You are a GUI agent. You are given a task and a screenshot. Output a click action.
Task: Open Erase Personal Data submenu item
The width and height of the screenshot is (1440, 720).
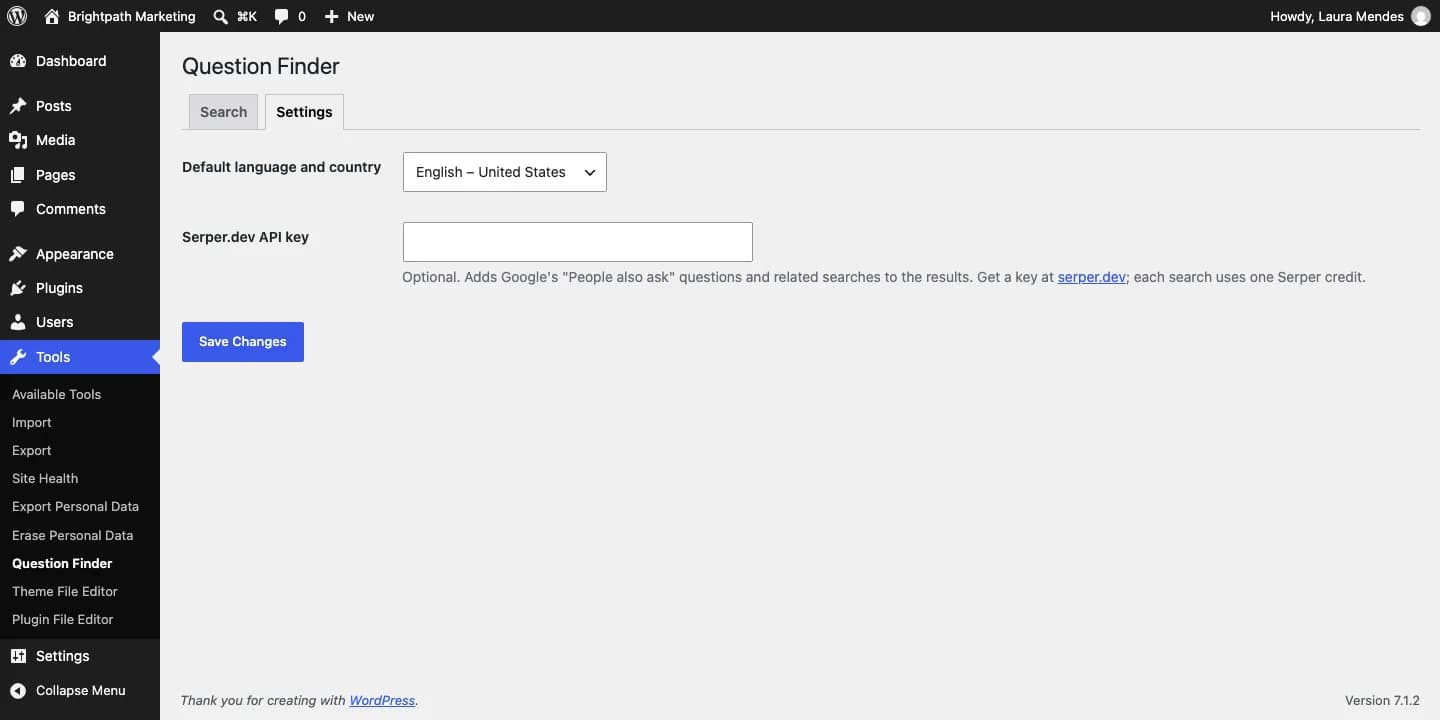coord(72,535)
